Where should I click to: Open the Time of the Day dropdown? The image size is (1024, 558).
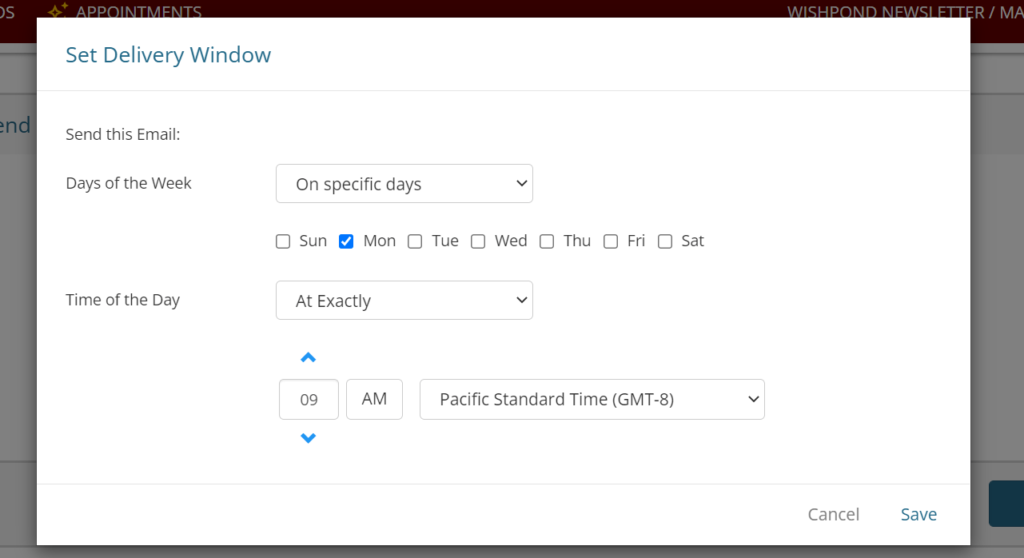coord(404,301)
